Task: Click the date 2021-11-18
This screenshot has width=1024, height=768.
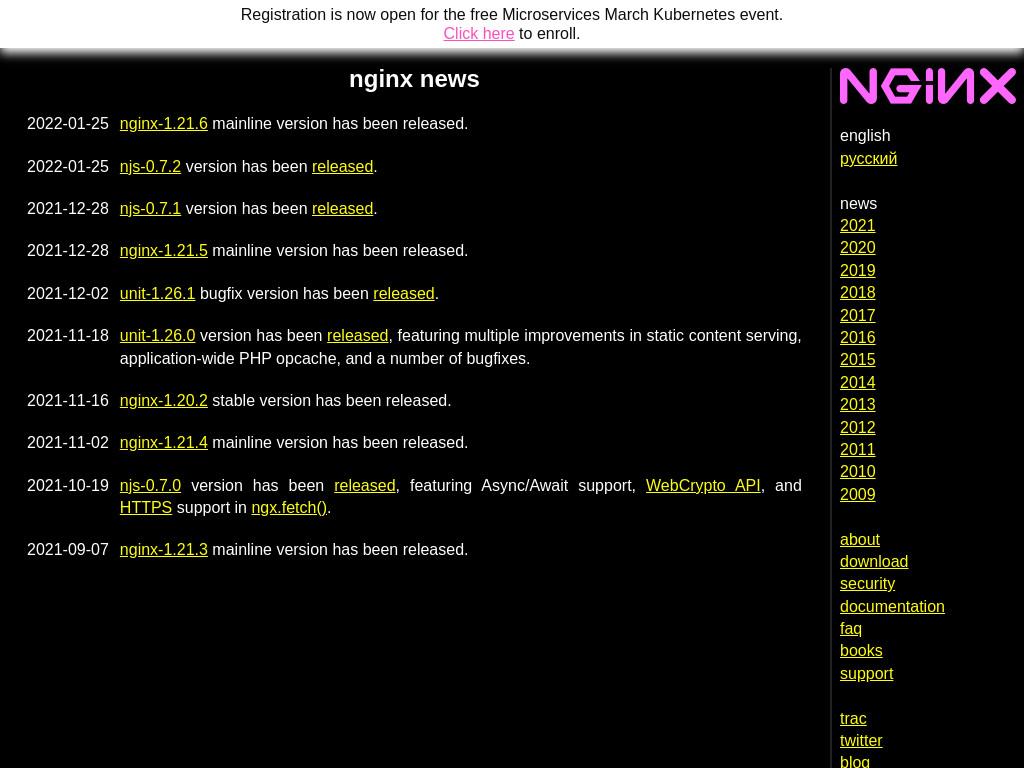Action: [68, 335]
